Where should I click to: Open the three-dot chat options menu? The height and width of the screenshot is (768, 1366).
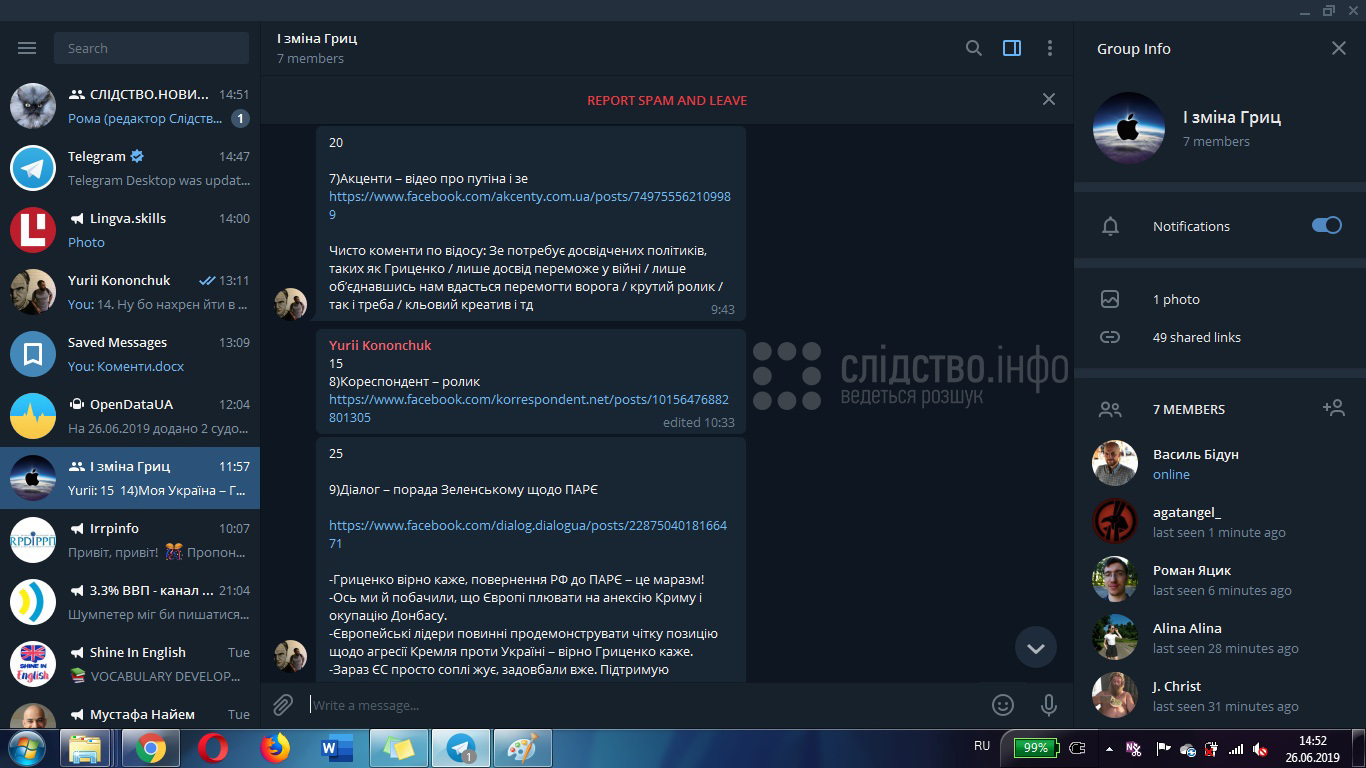1049,48
